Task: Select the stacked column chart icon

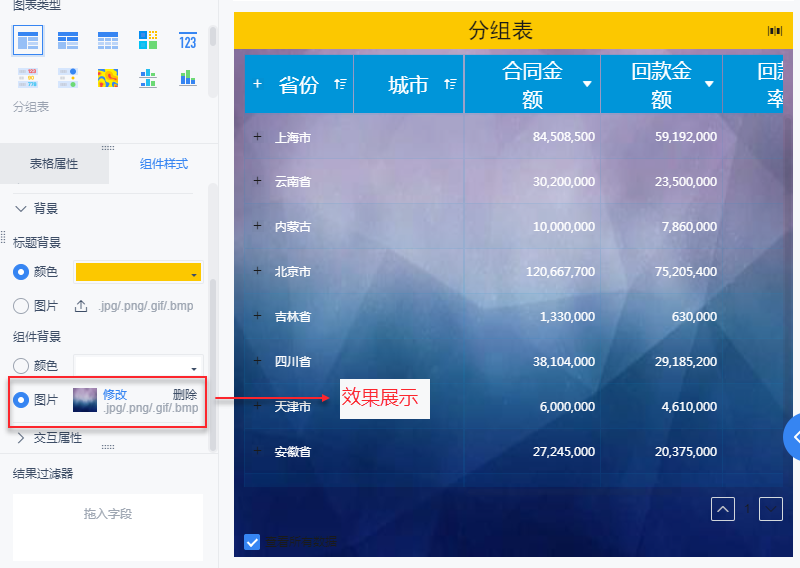Action: pyautogui.click(x=187, y=78)
